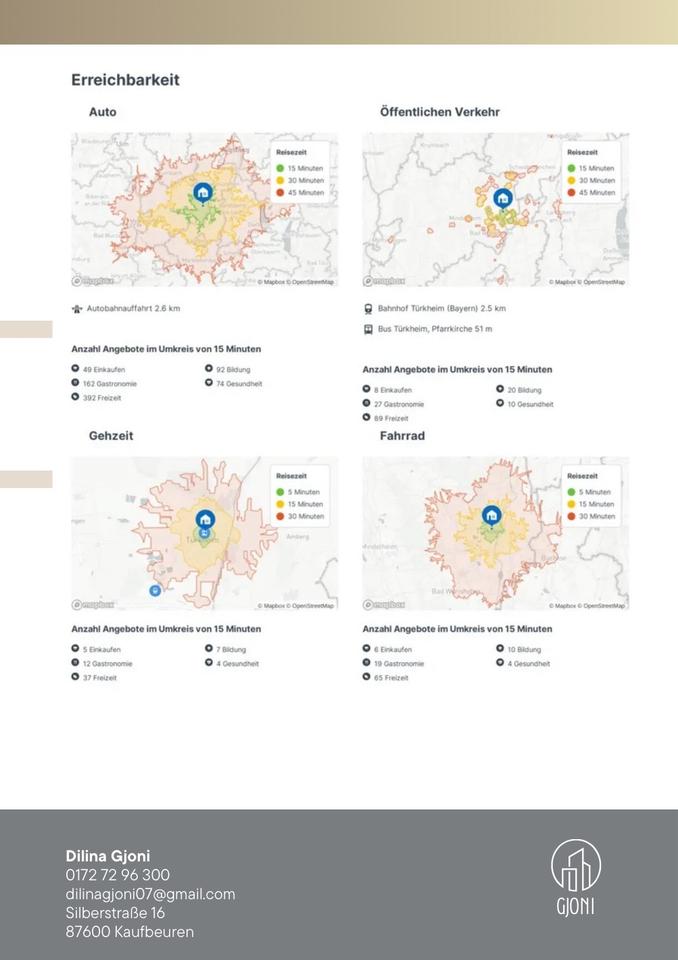Click the Autobahnauffahrt 2.6 km highway icon
This screenshot has width=678, height=960.
pyautogui.click(x=77, y=309)
